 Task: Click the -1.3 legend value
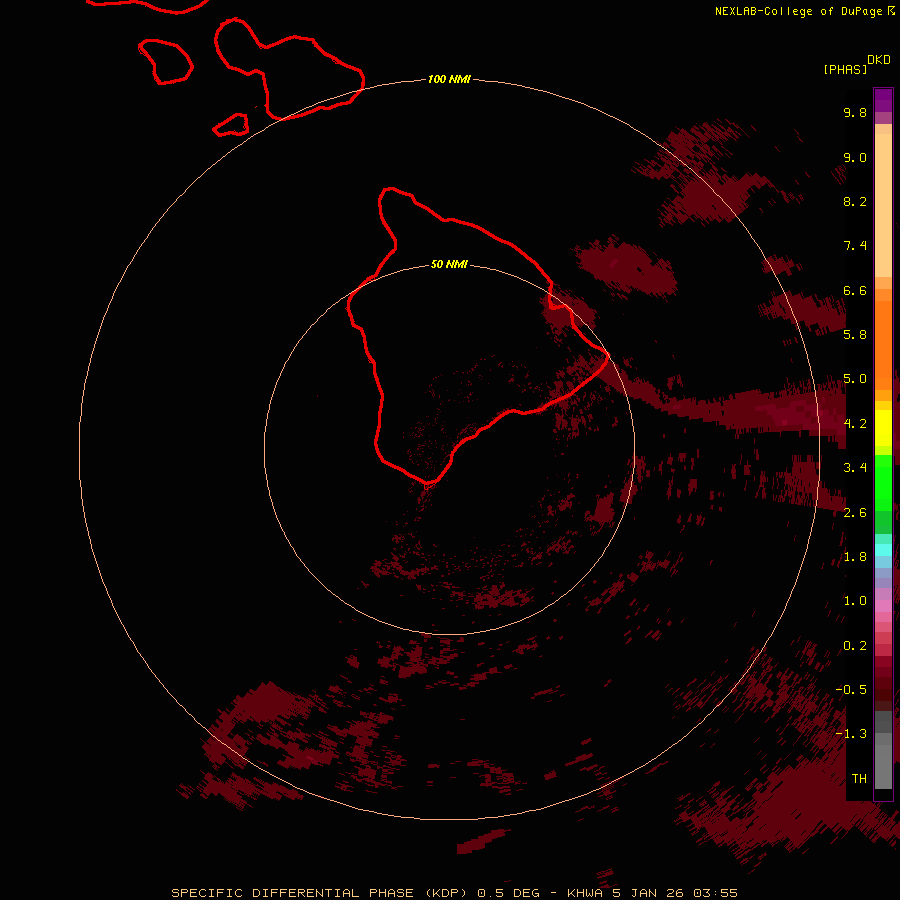click(x=851, y=734)
